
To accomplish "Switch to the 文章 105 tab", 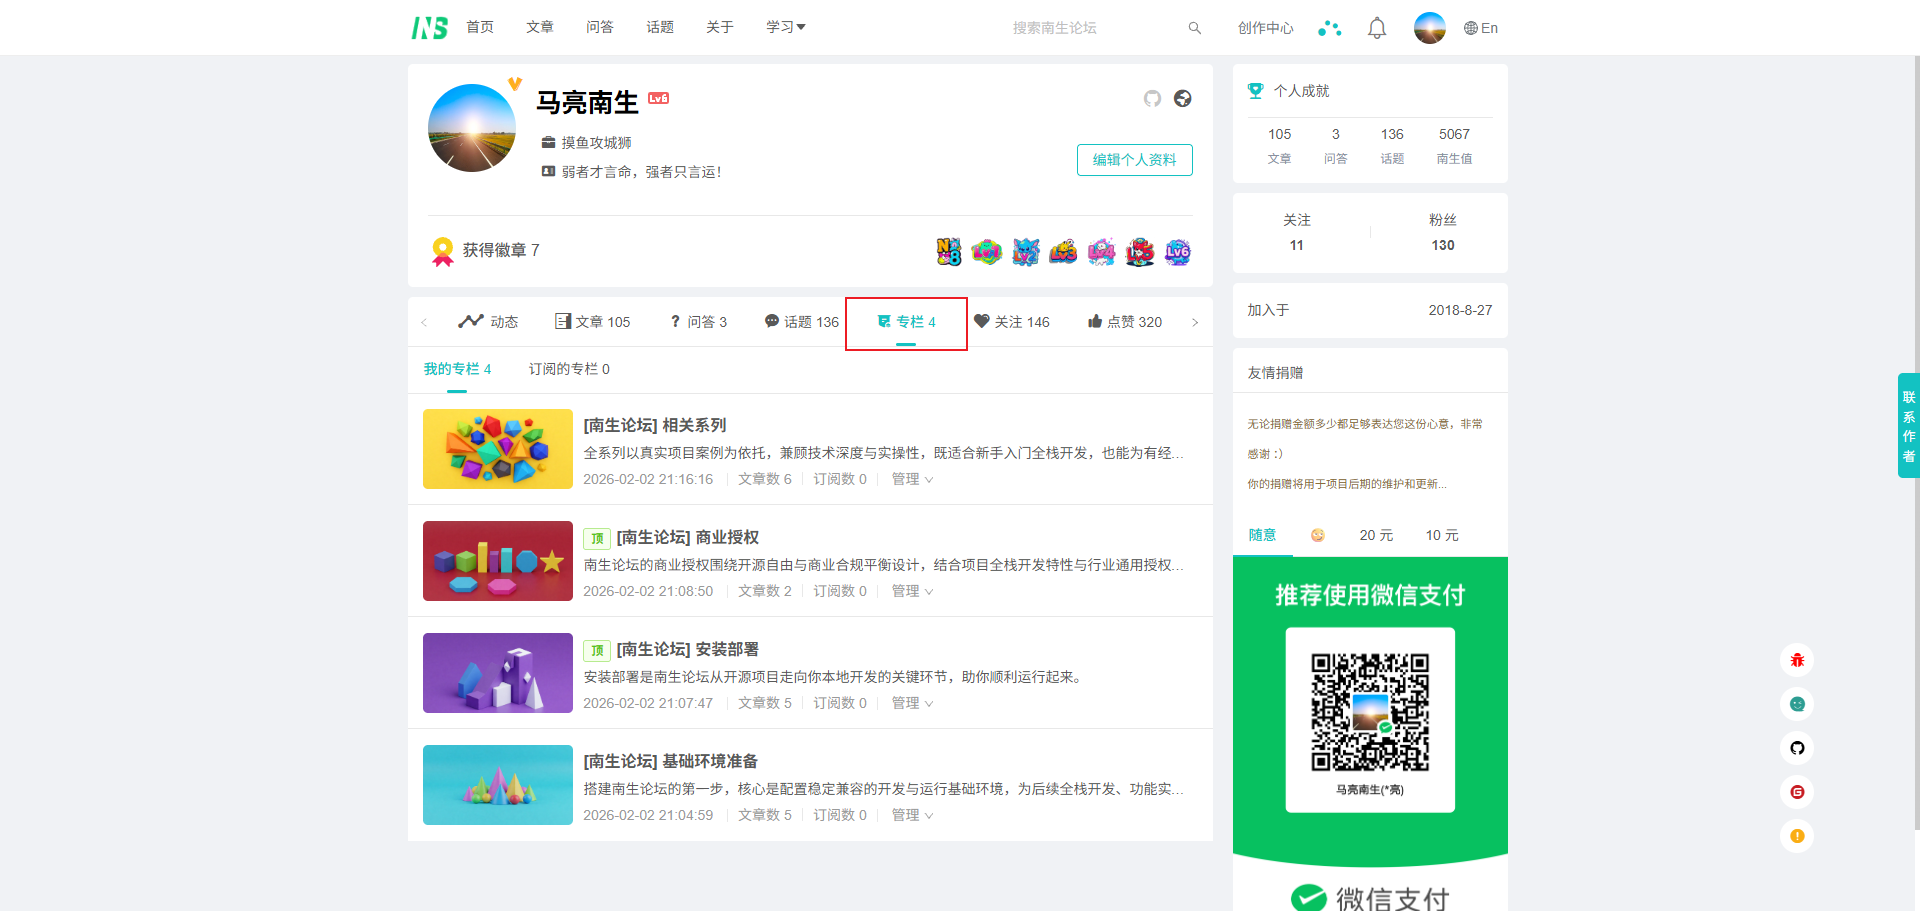I will (593, 322).
